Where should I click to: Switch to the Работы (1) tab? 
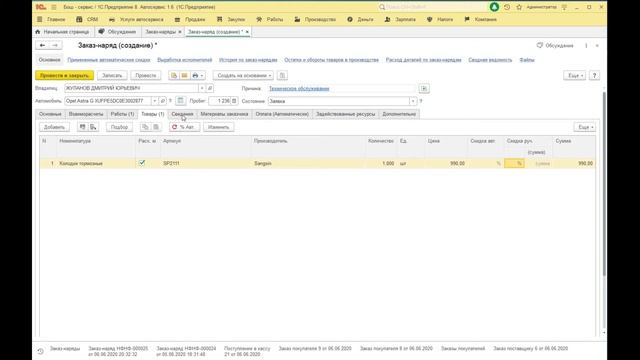click(x=122, y=114)
